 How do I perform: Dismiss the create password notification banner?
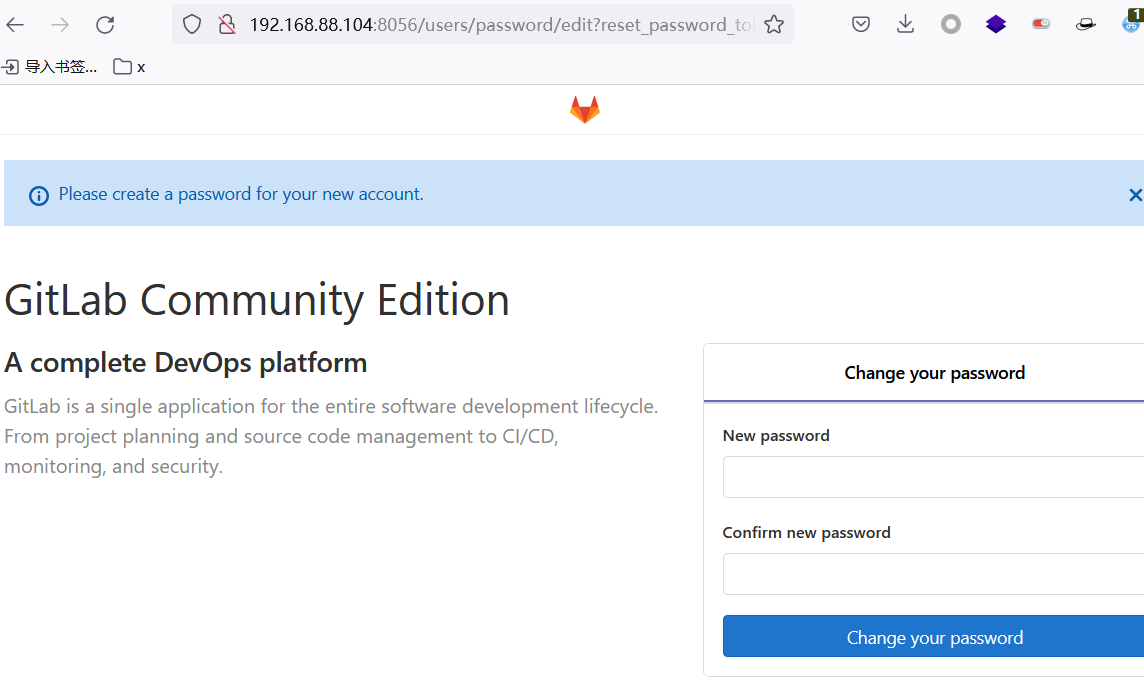click(1134, 195)
